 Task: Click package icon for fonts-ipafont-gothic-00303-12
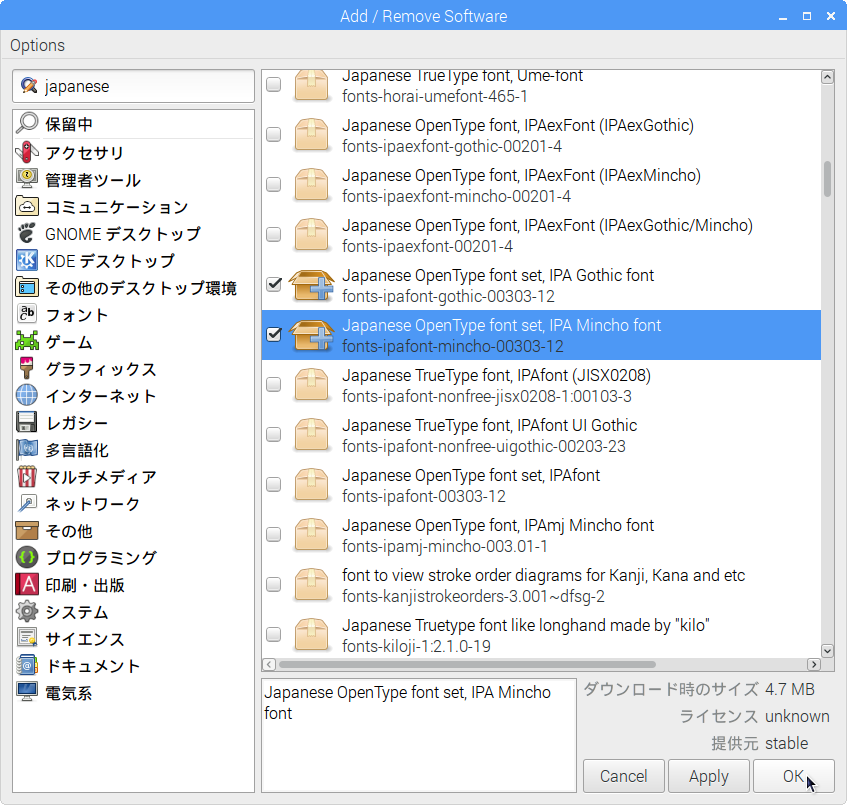[312, 285]
